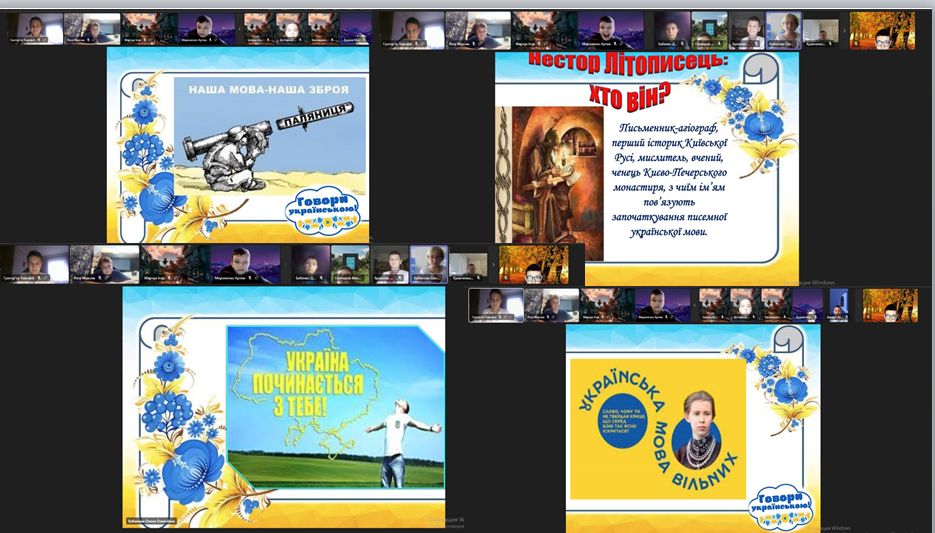Screen dimensions: 935x533
Task: Select first participant tile above Ukraine map slide
Action: click(x=34, y=264)
